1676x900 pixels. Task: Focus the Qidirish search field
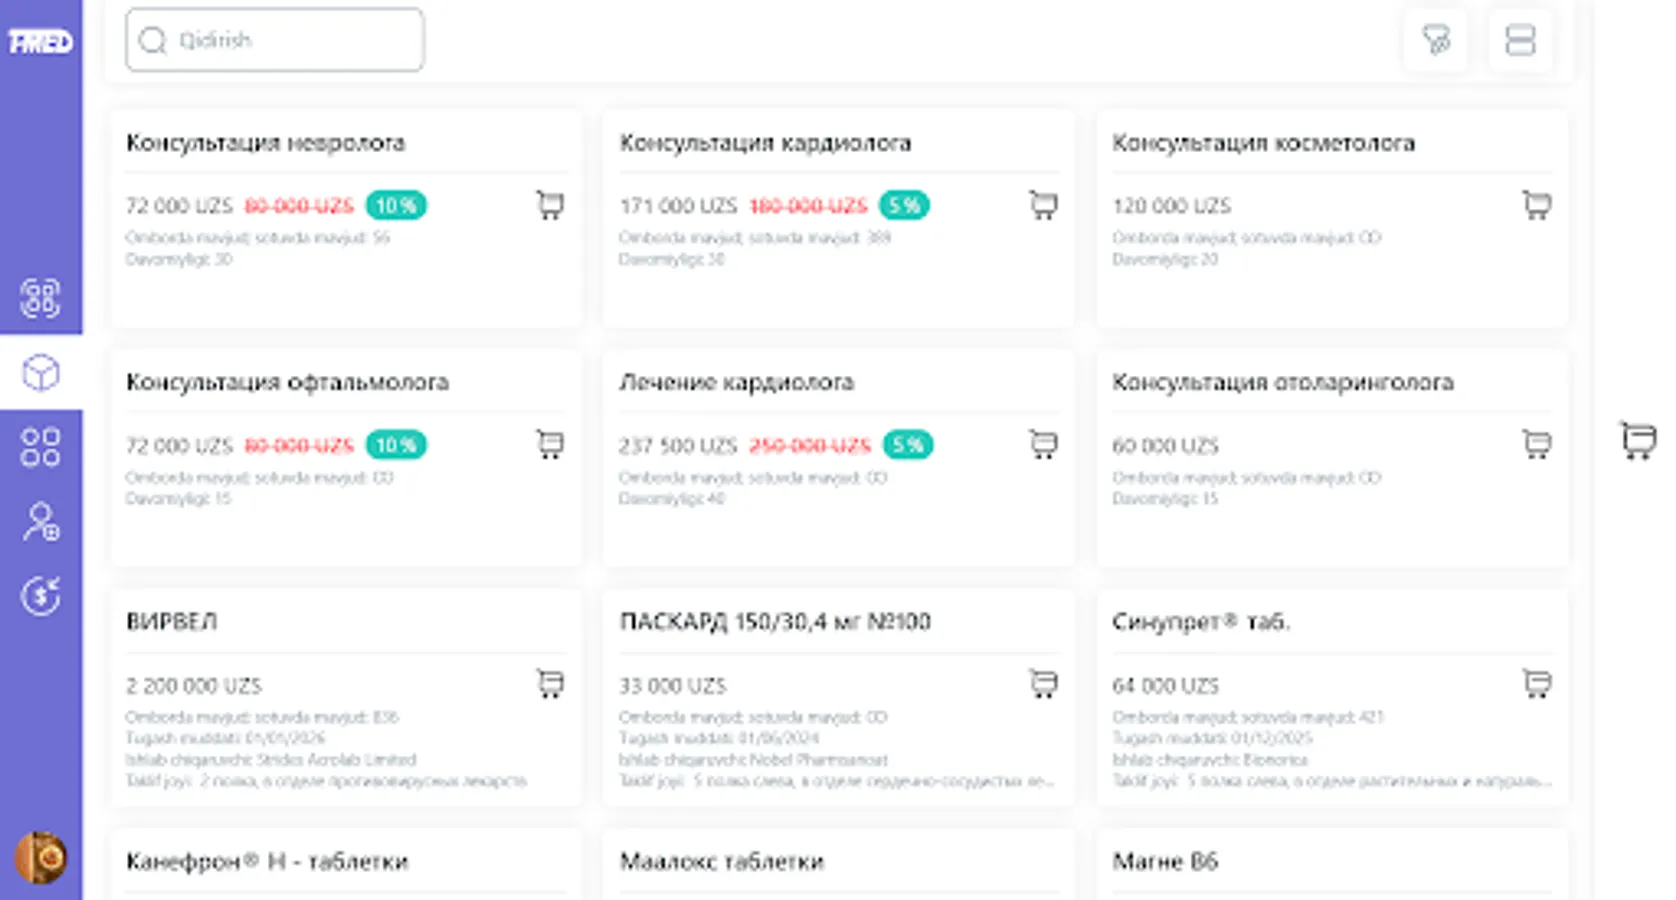(x=275, y=40)
